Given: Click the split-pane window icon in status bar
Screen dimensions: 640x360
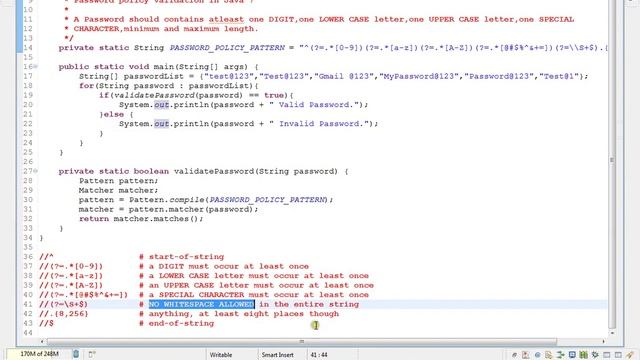Looking at the screenshot, I should (618, 355).
